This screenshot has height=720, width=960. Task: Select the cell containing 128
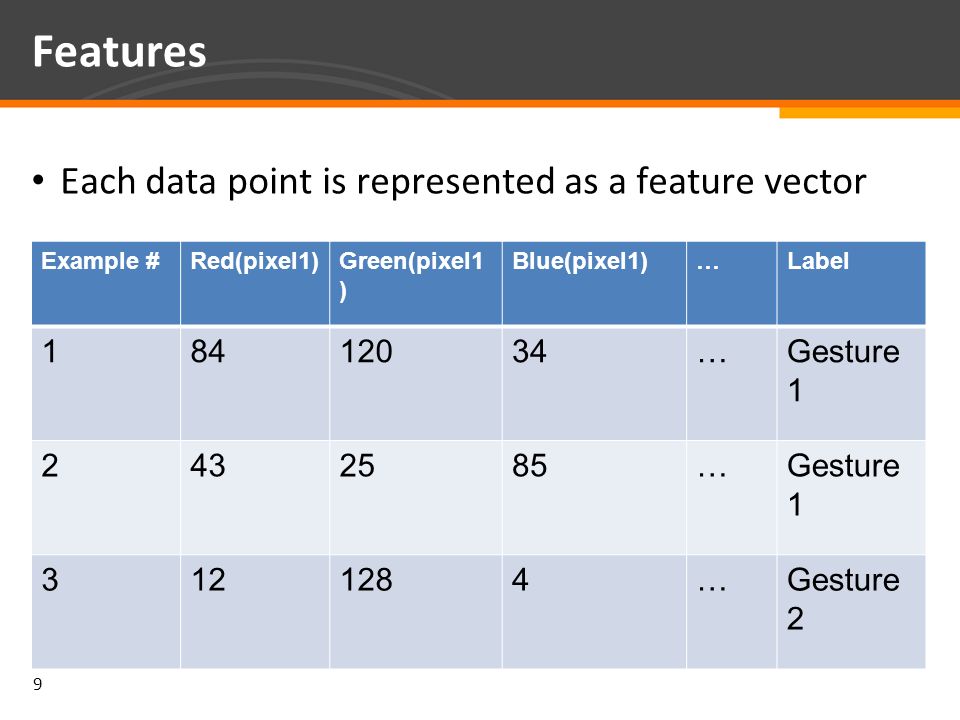click(x=416, y=612)
